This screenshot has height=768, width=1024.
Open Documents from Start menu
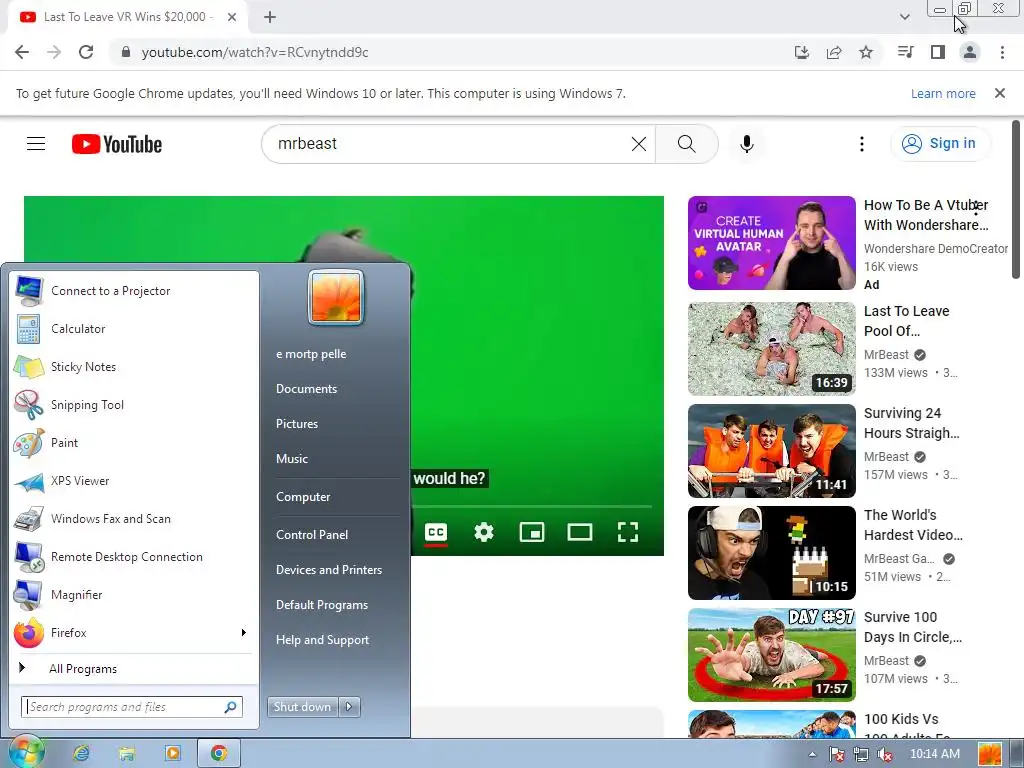tap(306, 389)
